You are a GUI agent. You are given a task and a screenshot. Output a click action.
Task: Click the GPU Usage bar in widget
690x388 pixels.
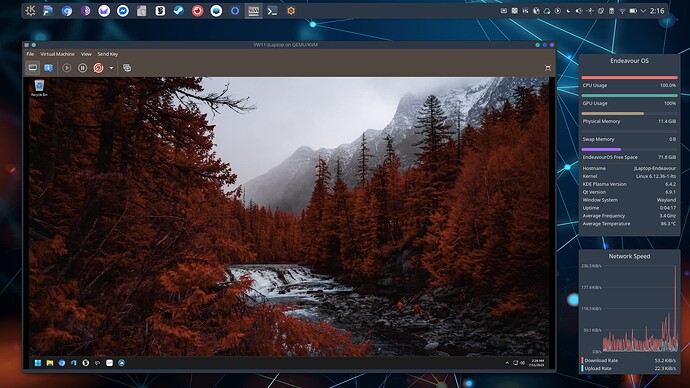629,95
